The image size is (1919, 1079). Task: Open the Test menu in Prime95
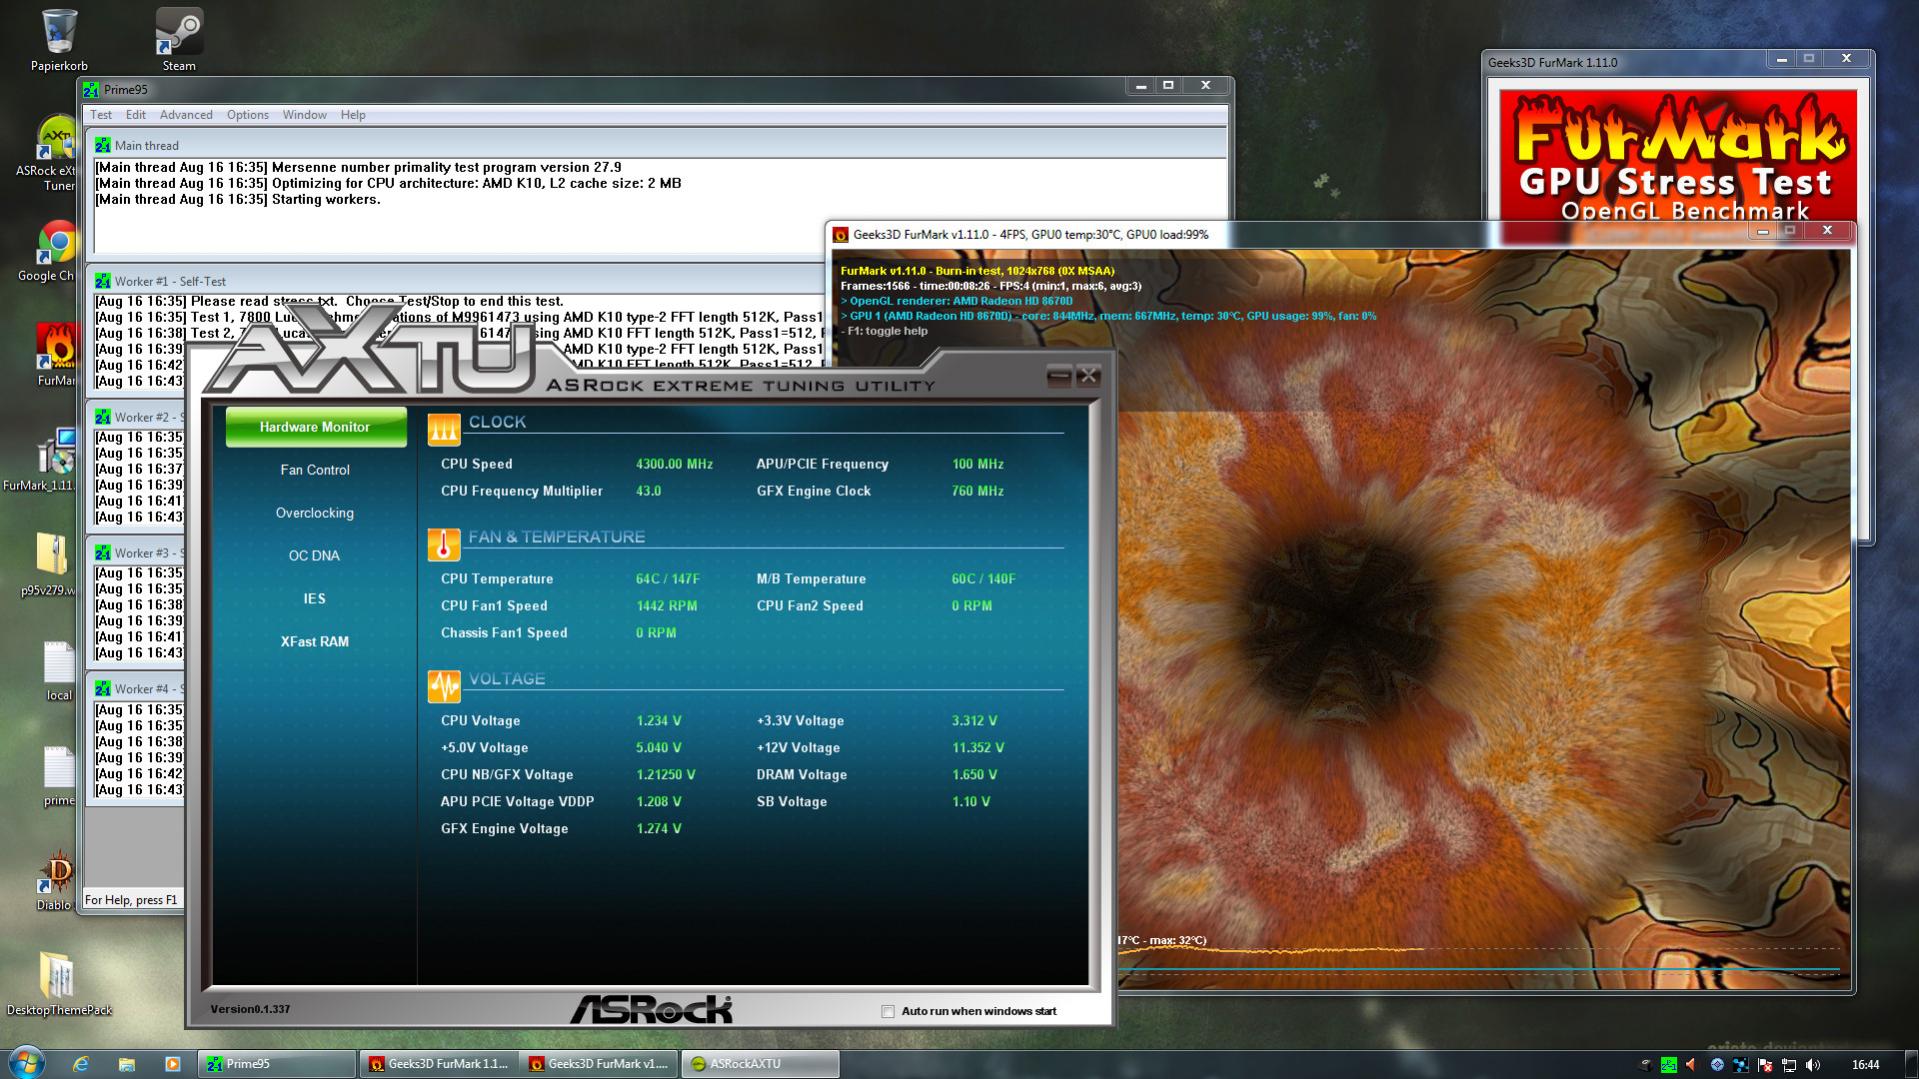(x=101, y=115)
